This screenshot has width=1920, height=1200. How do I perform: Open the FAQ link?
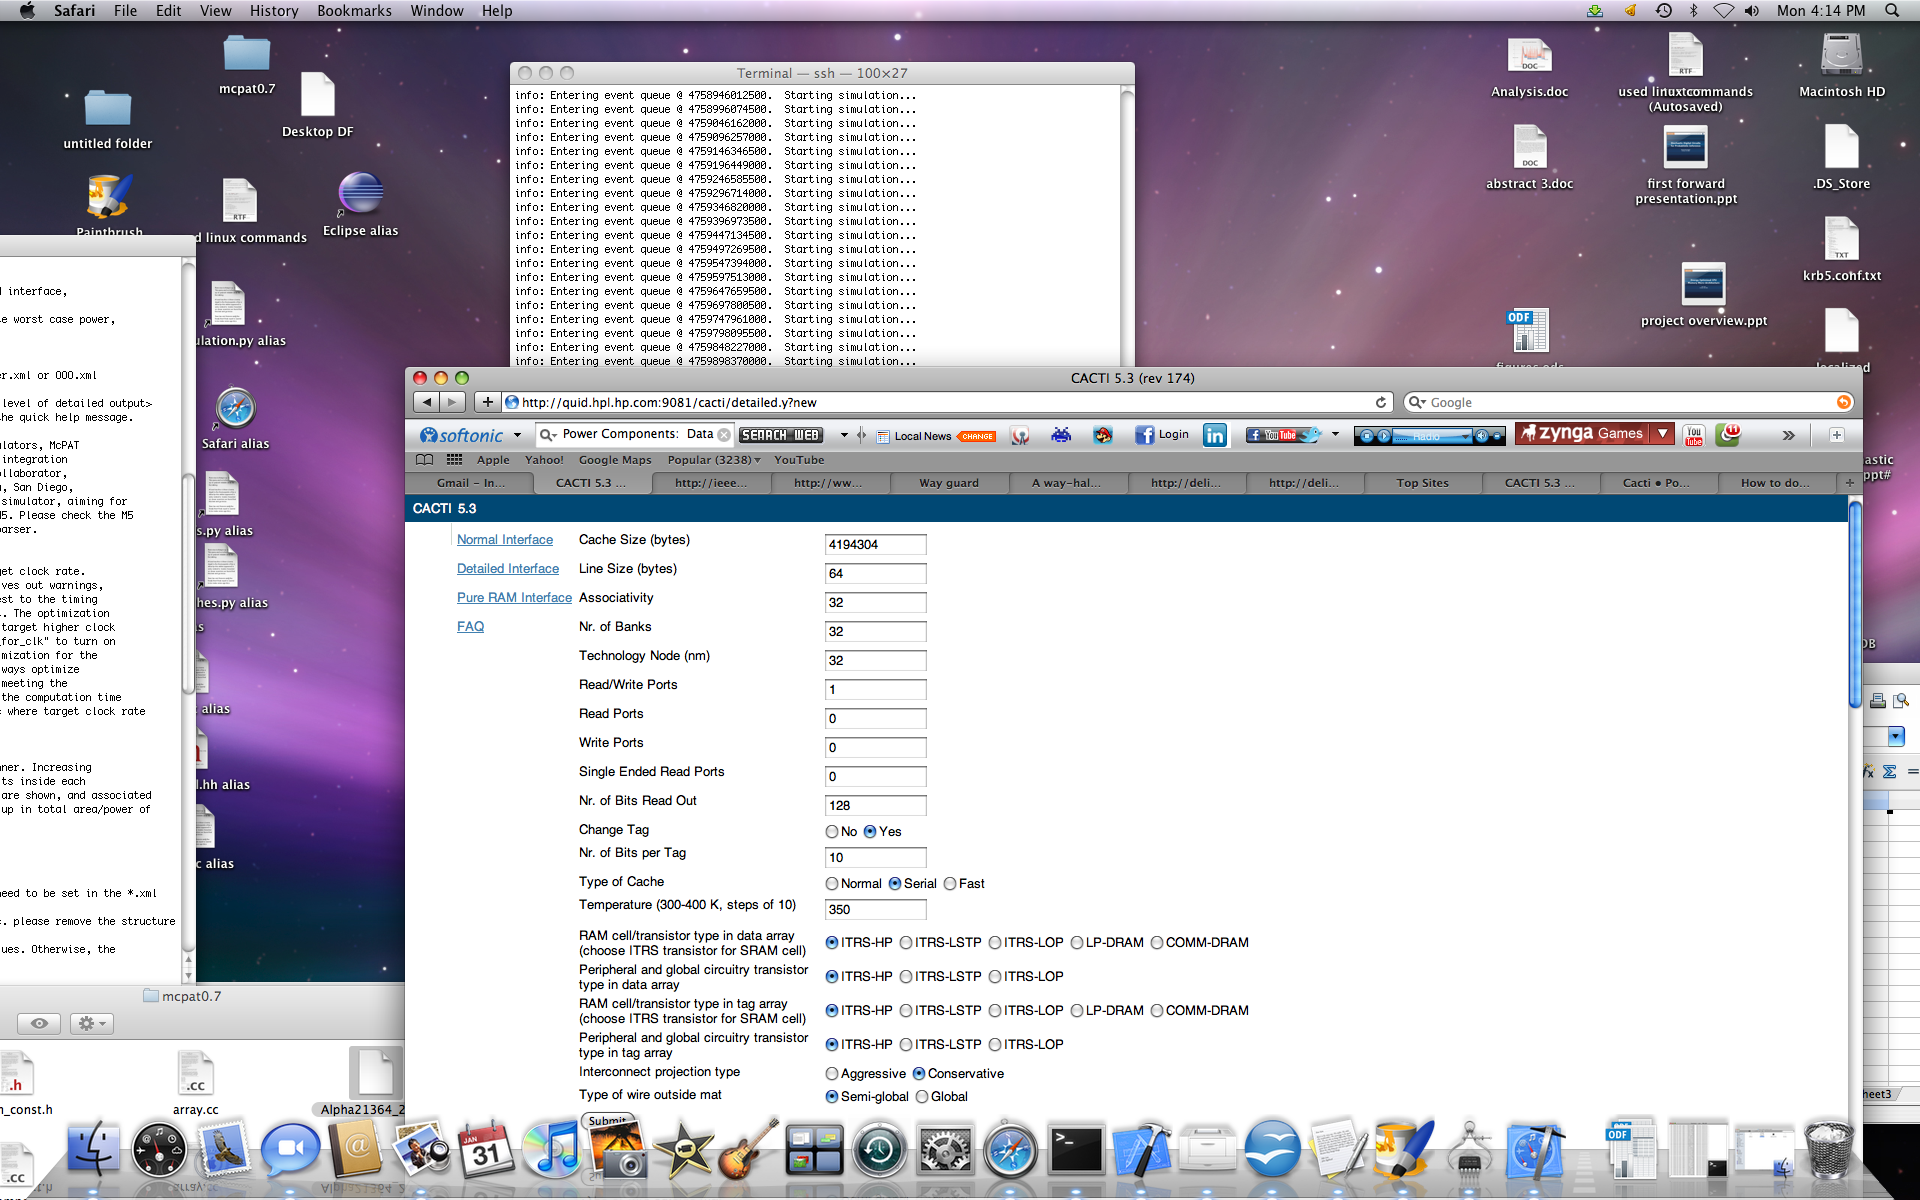click(470, 626)
